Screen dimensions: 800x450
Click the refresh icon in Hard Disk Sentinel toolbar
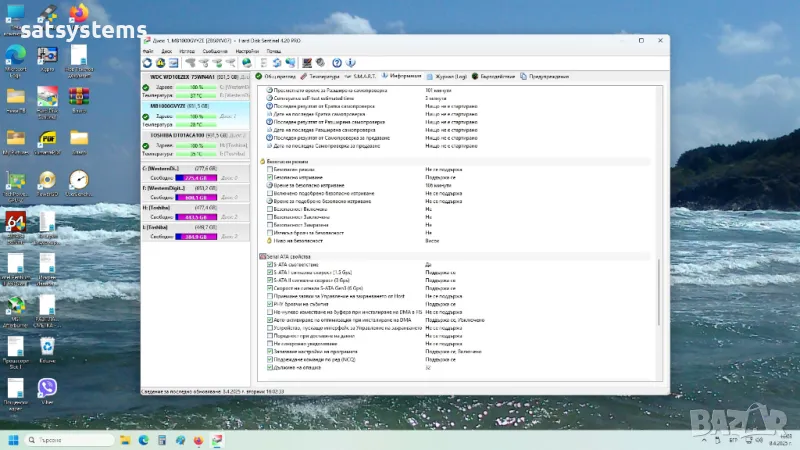148,62
